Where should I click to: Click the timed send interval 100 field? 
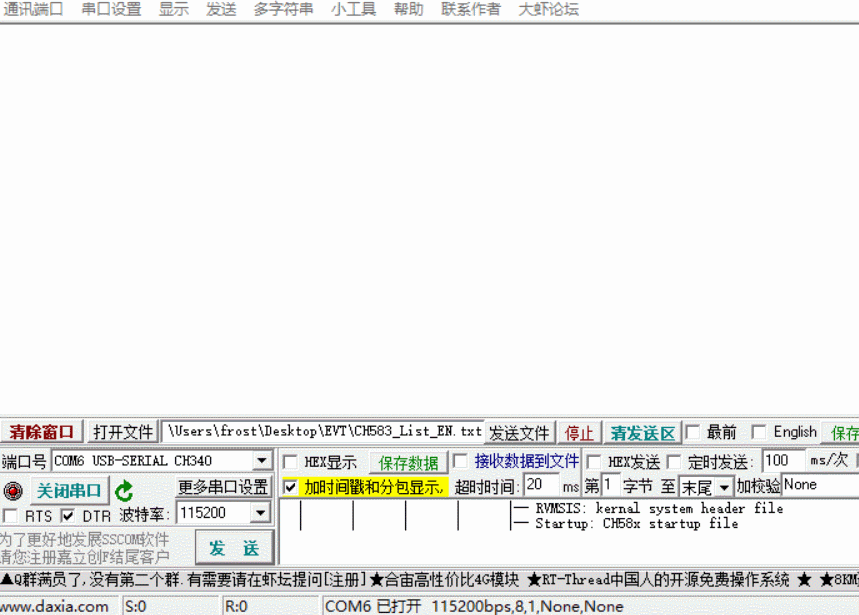[783, 460]
